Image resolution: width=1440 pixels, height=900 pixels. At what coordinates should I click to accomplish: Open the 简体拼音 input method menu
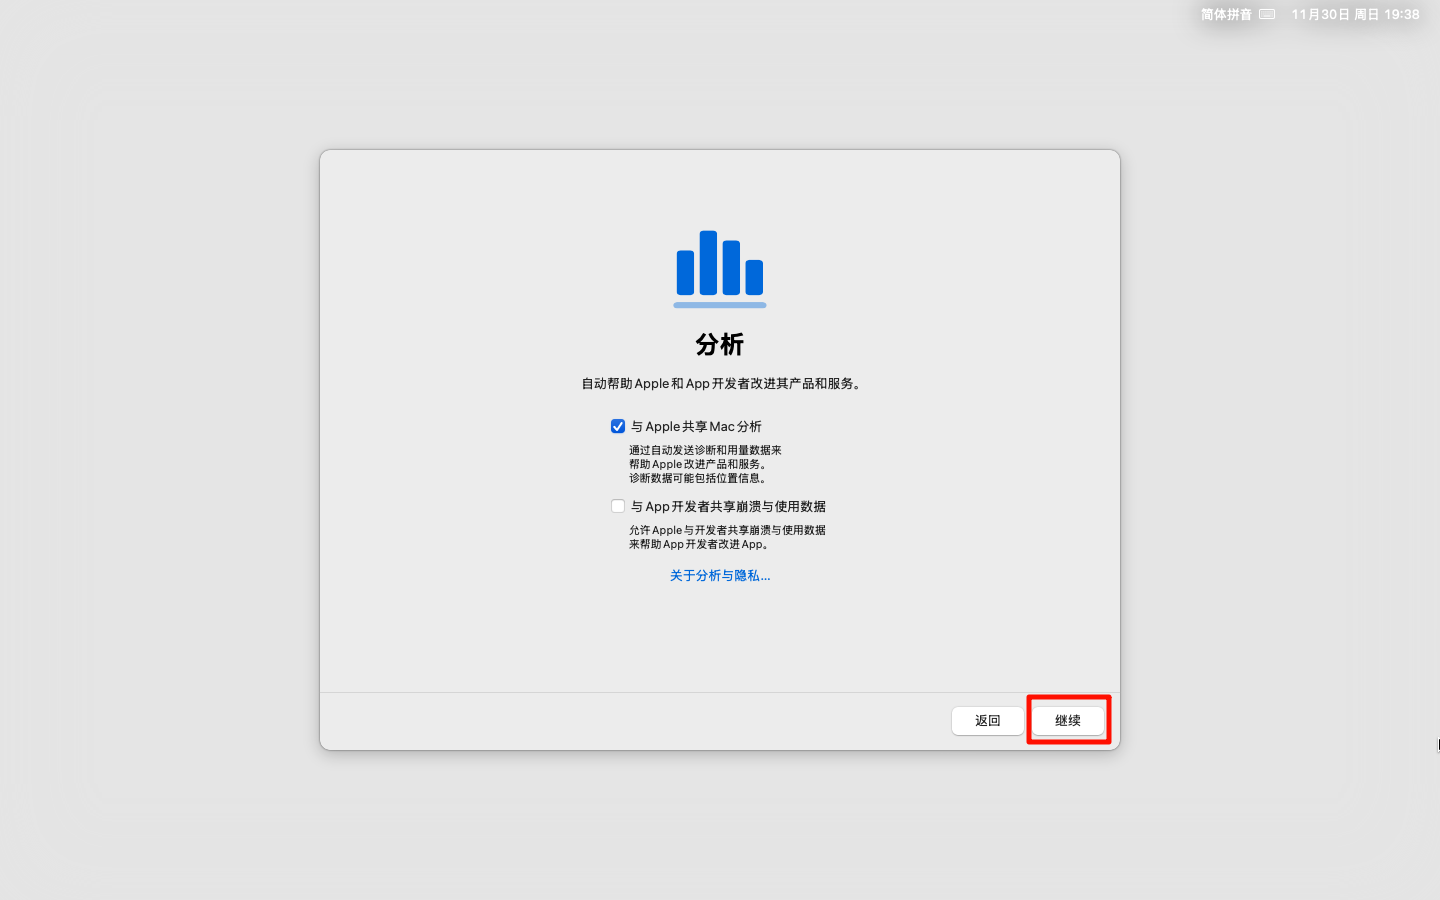pyautogui.click(x=1226, y=14)
